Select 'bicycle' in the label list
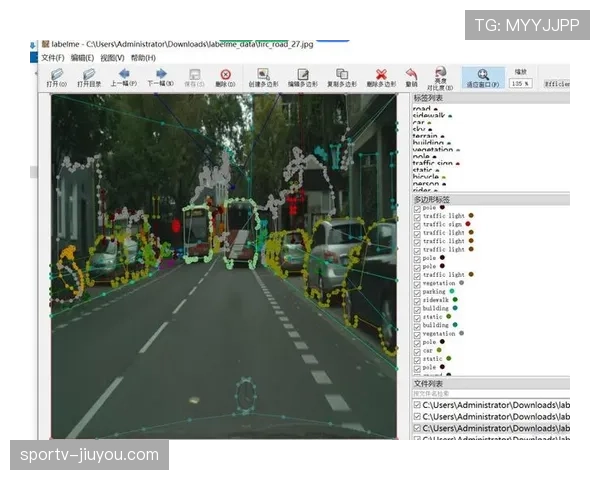This screenshot has height=480, width=600. (429, 177)
